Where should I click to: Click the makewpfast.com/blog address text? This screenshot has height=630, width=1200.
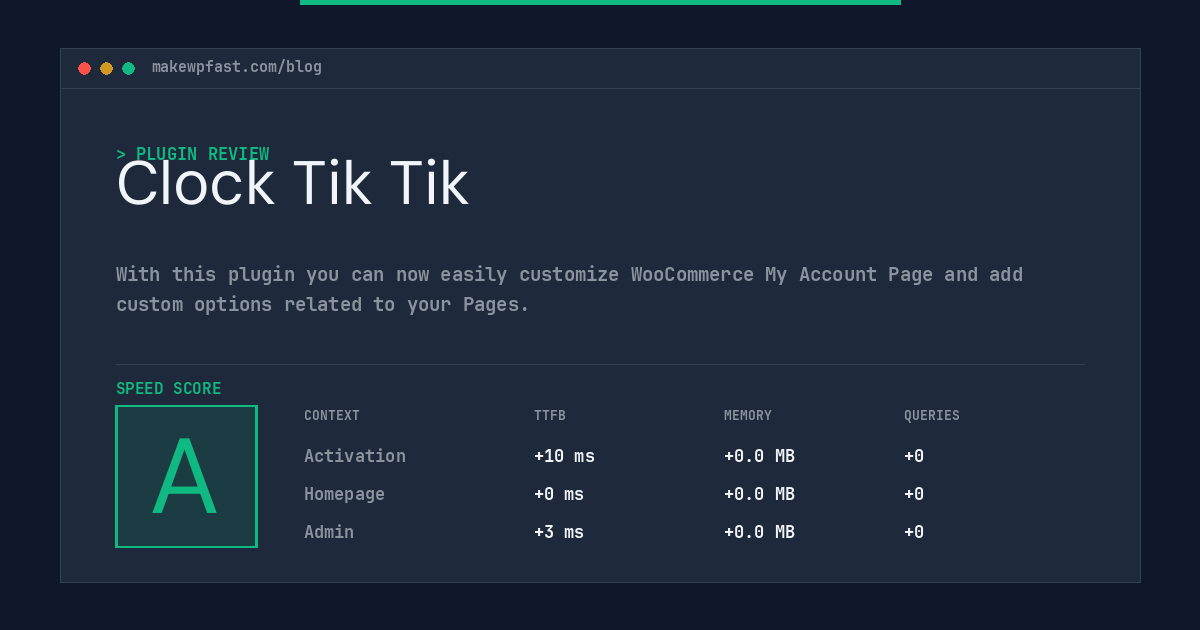pyautogui.click(x=237, y=67)
